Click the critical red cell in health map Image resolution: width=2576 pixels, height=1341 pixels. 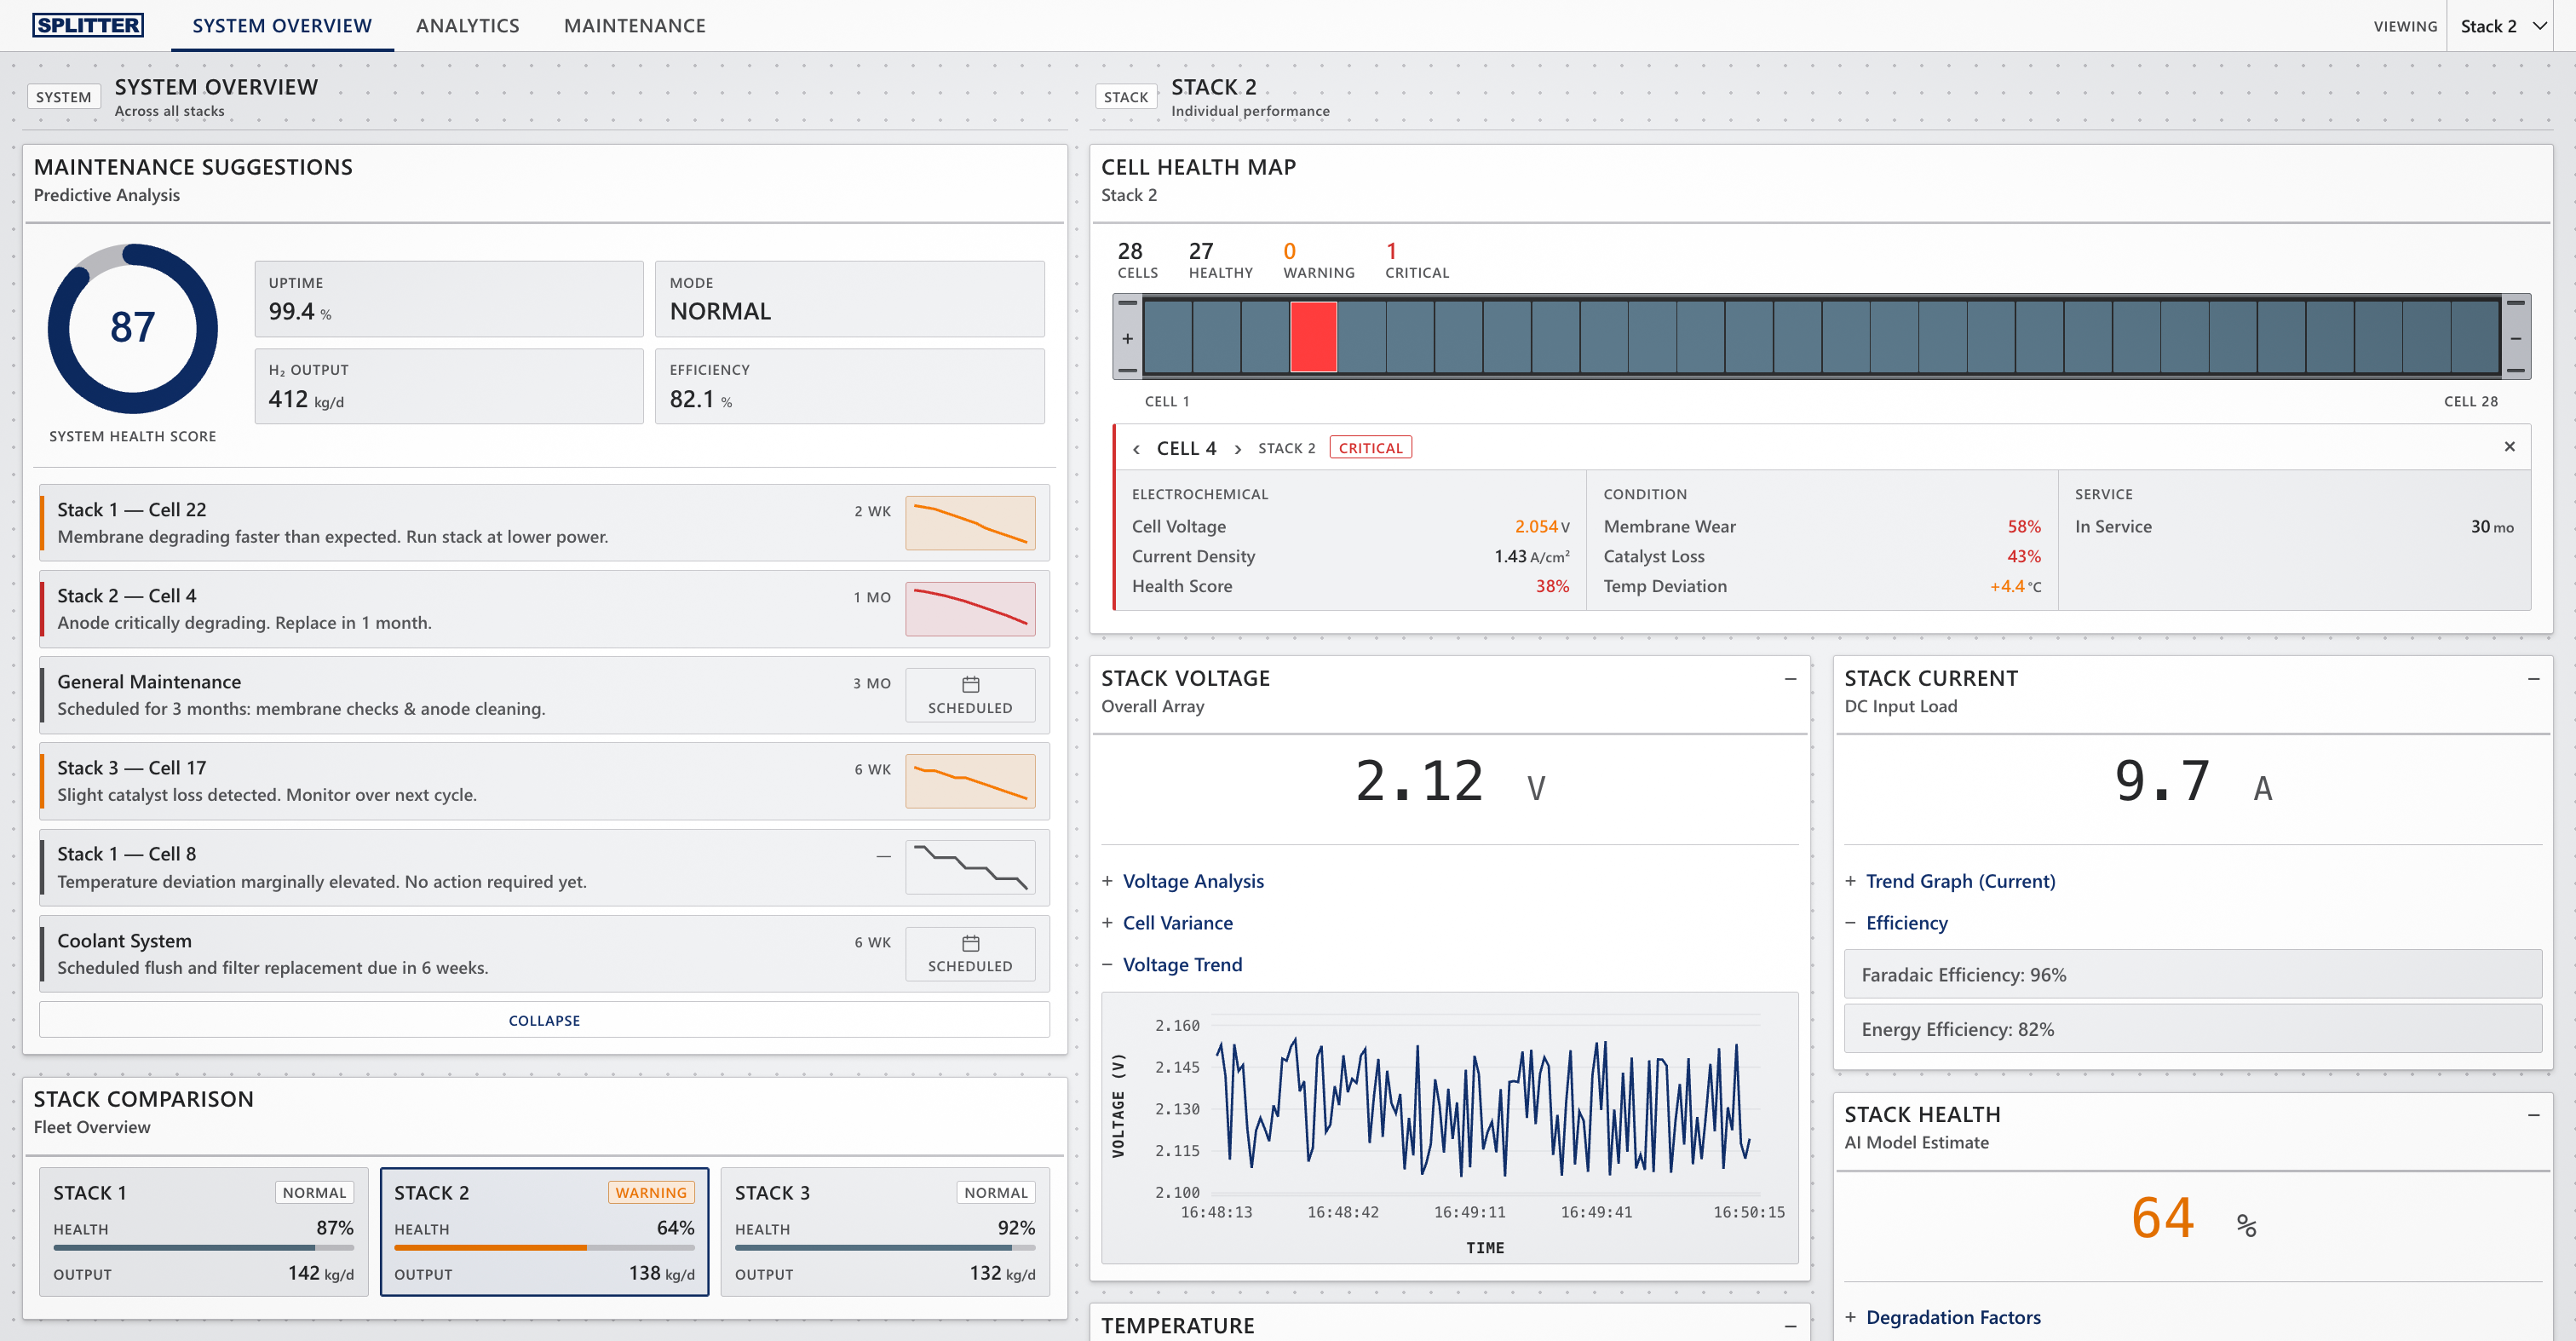click(1313, 337)
